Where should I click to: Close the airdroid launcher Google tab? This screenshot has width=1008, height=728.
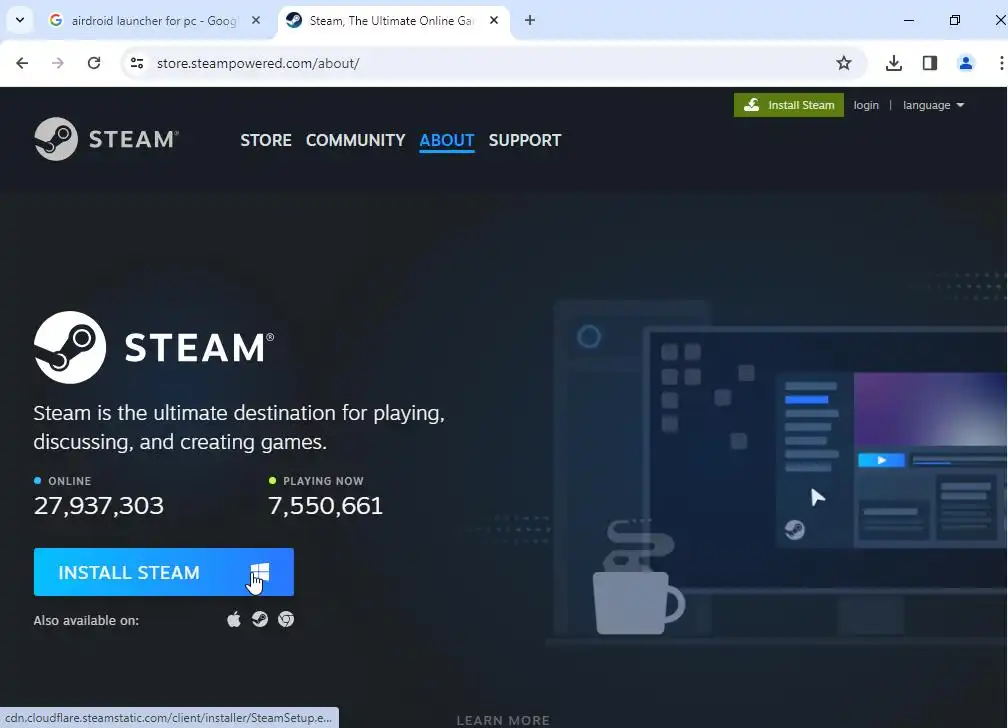click(256, 21)
